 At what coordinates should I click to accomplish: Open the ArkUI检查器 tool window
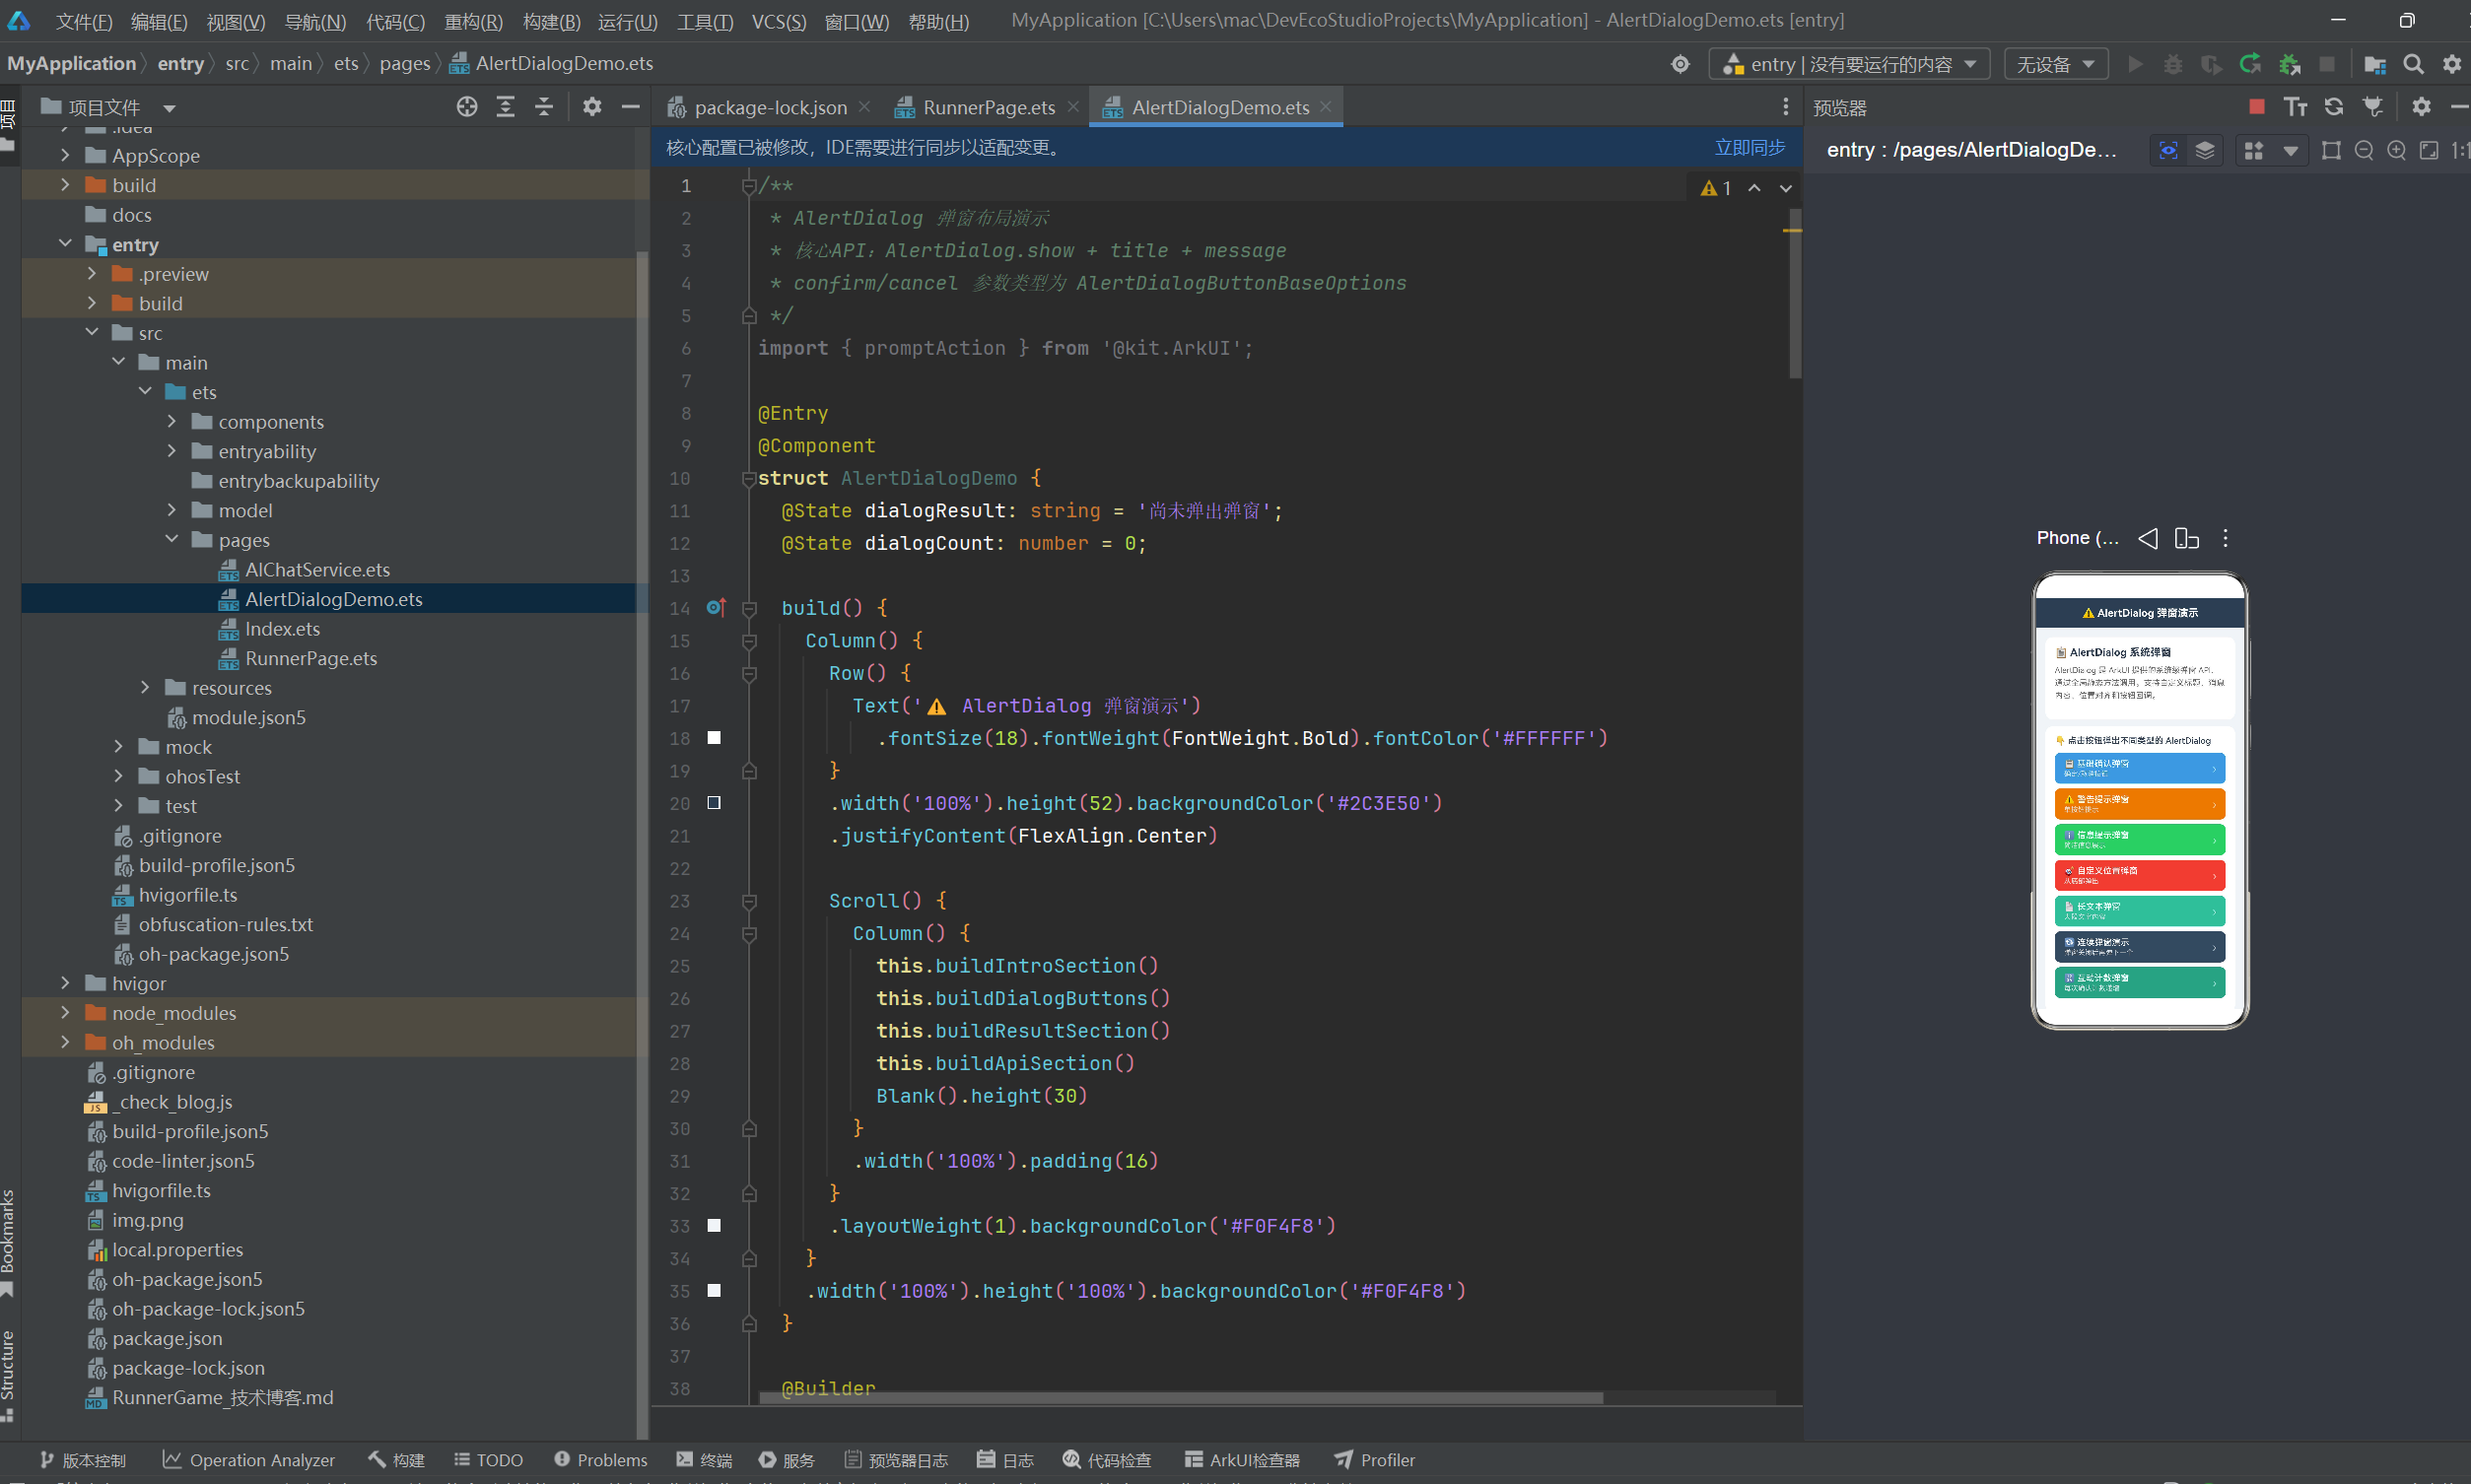pyautogui.click(x=1241, y=1460)
